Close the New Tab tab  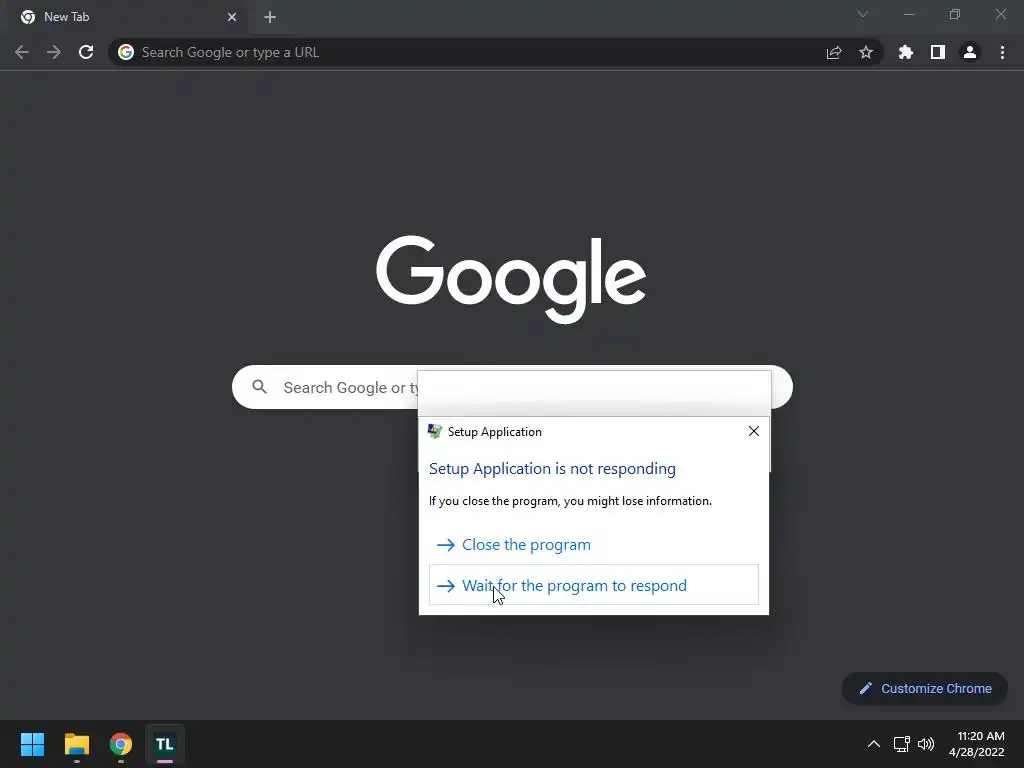click(x=232, y=17)
